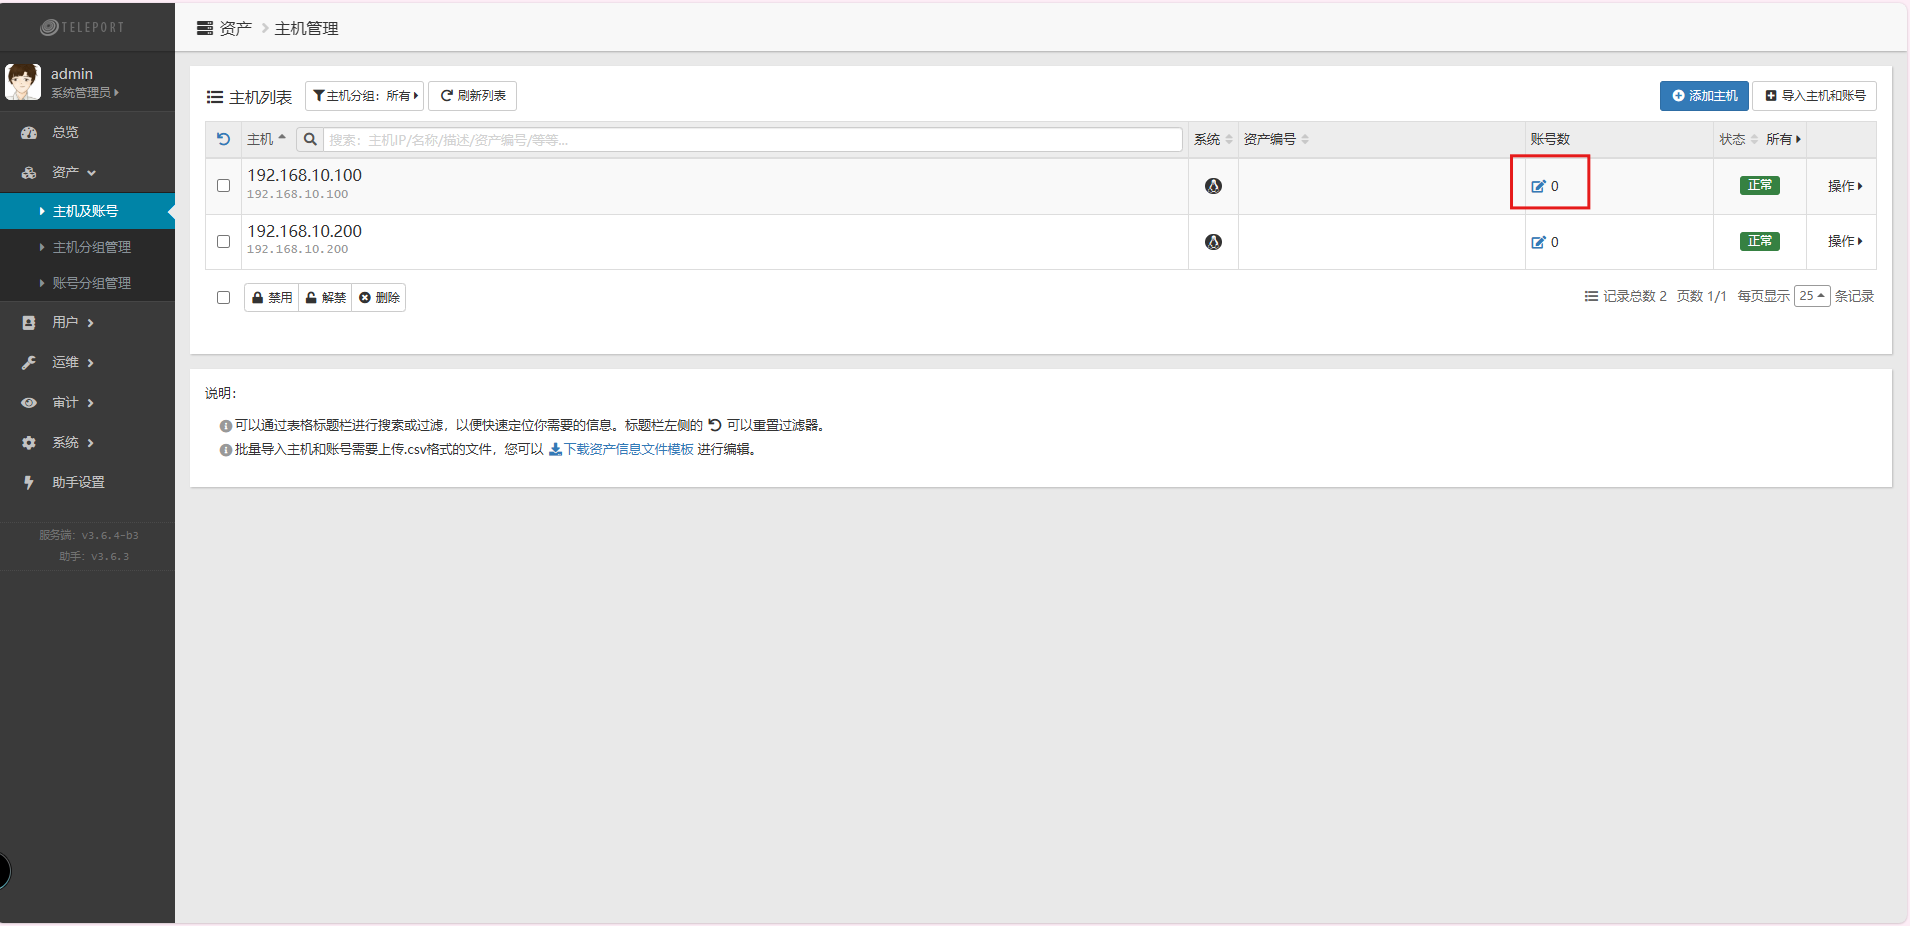Open the 操作 menu for 192.168.10.100

(x=1844, y=186)
